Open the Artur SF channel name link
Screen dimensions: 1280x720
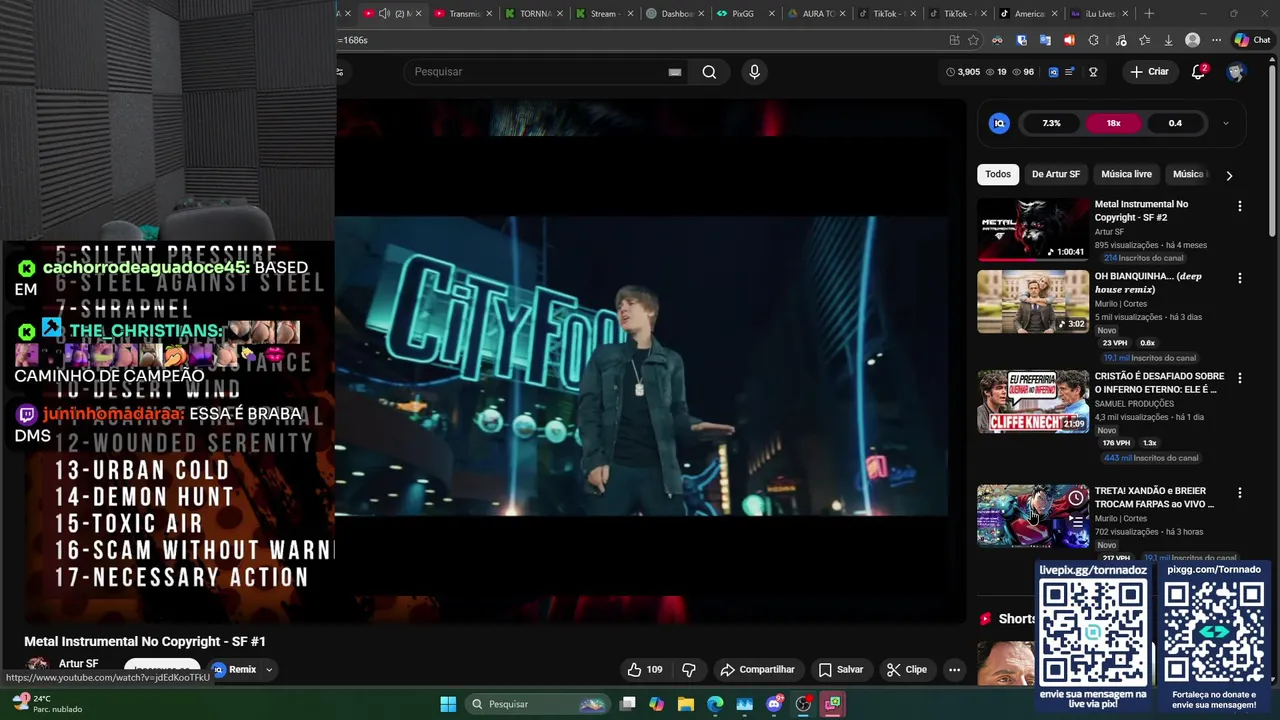pos(78,664)
